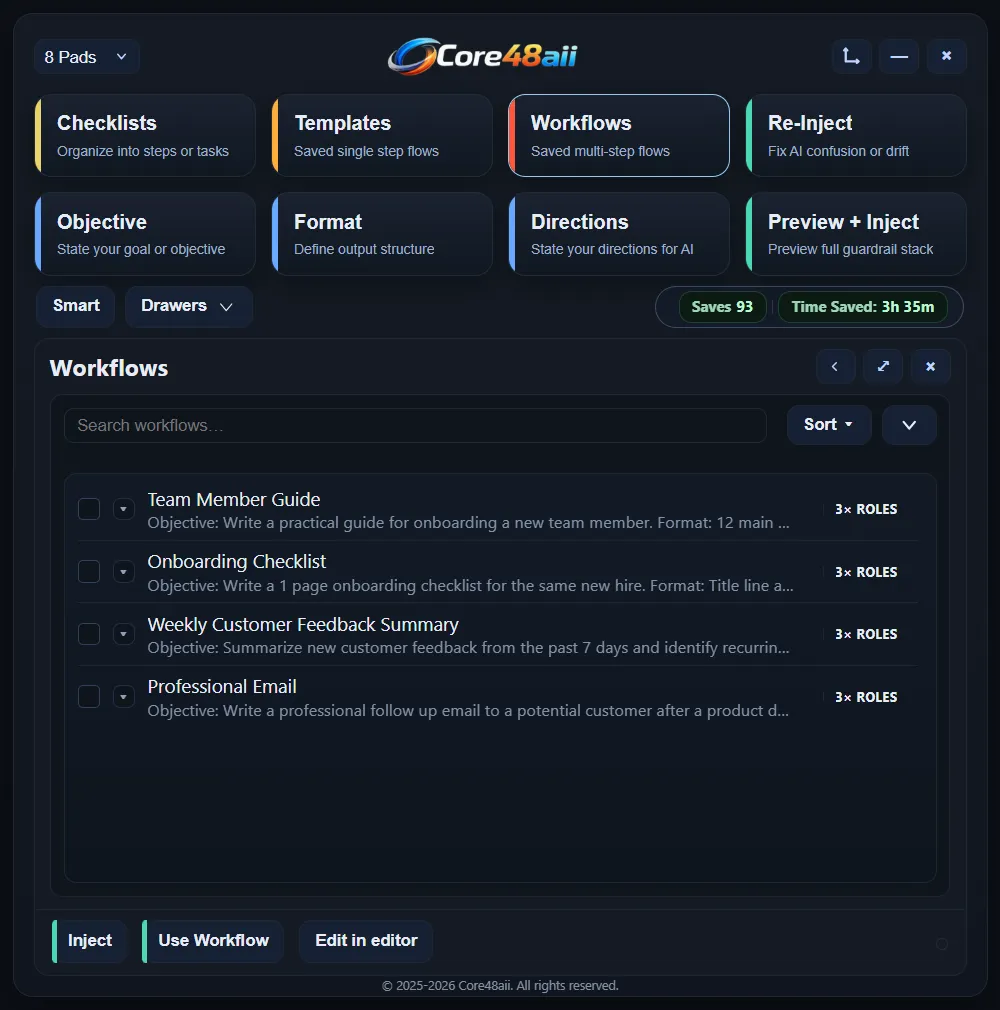Click the Workflows panel heading
The height and width of the screenshot is (1010, 1000).
pyautogui.click(x=109, y=368)
